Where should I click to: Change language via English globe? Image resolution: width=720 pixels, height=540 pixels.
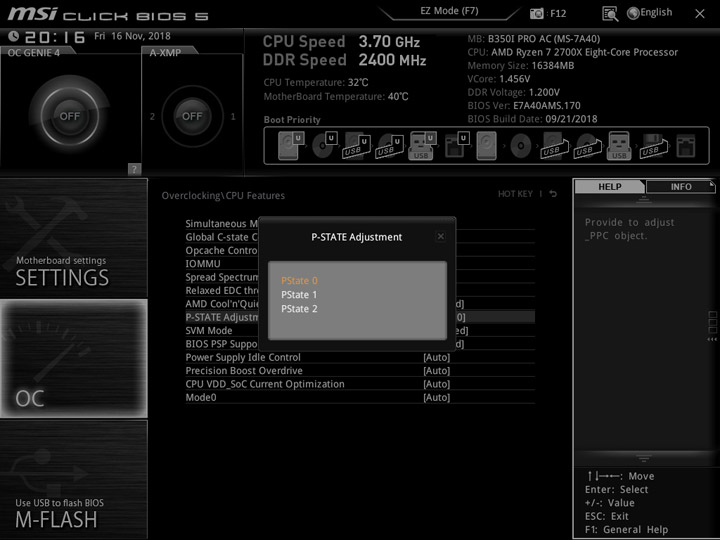coord(650,13)
